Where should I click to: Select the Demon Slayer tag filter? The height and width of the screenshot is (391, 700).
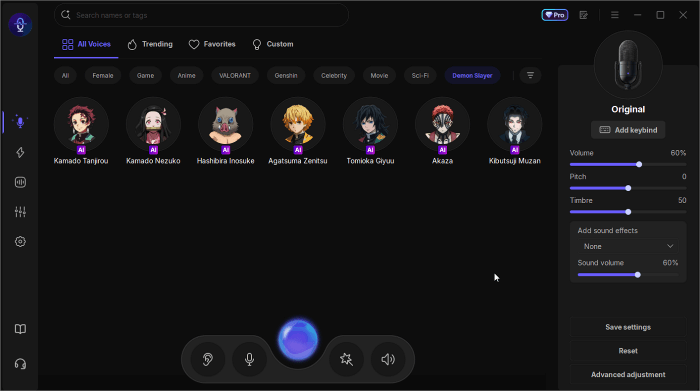point(472,75)
